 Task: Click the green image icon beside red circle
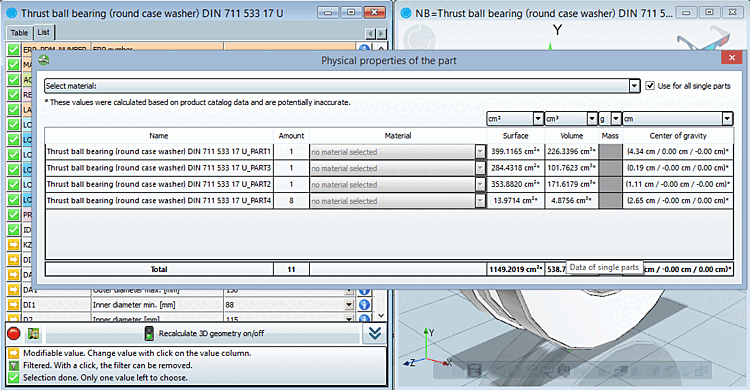[x=33, y=334]
